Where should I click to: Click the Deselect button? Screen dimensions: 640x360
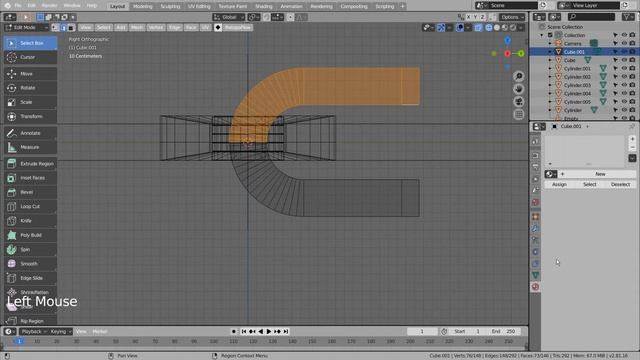tap(620, 184)
